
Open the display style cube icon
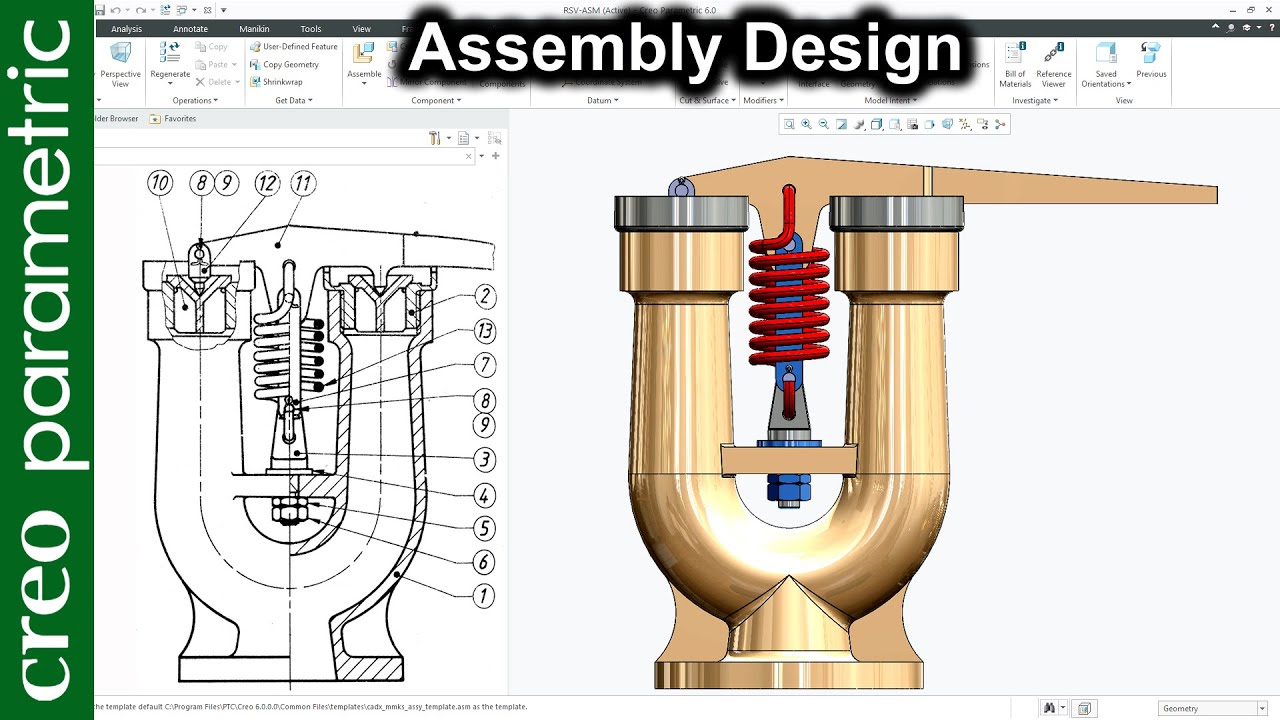click(876, 124)
